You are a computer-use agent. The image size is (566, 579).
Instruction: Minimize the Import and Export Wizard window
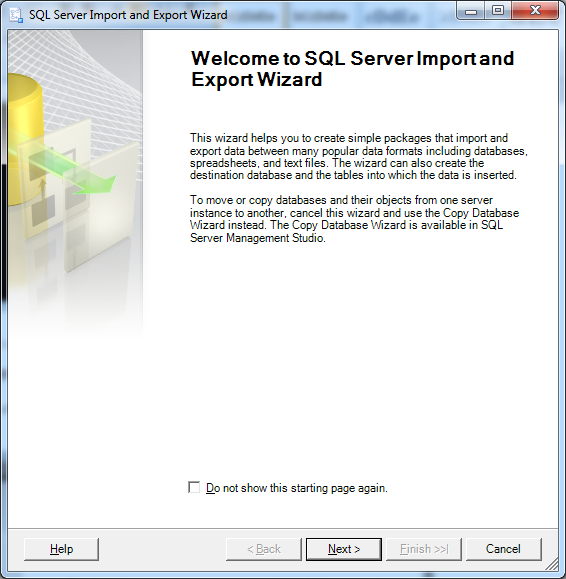click(471, 11)
